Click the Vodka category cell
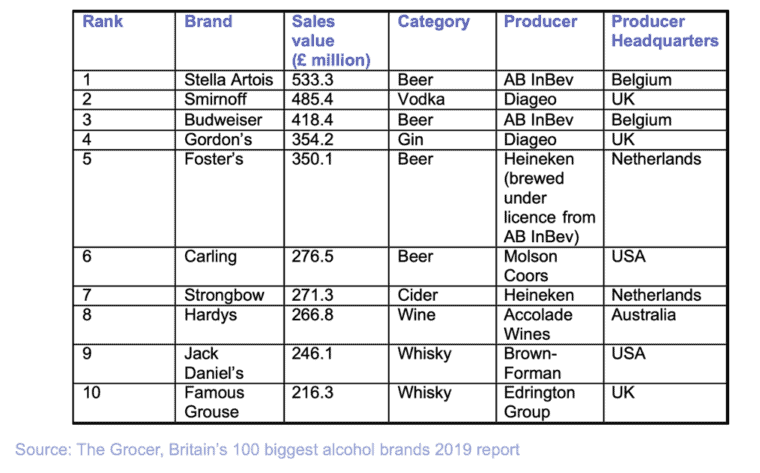This screenshot has height=473, width=760. point(421,100)
